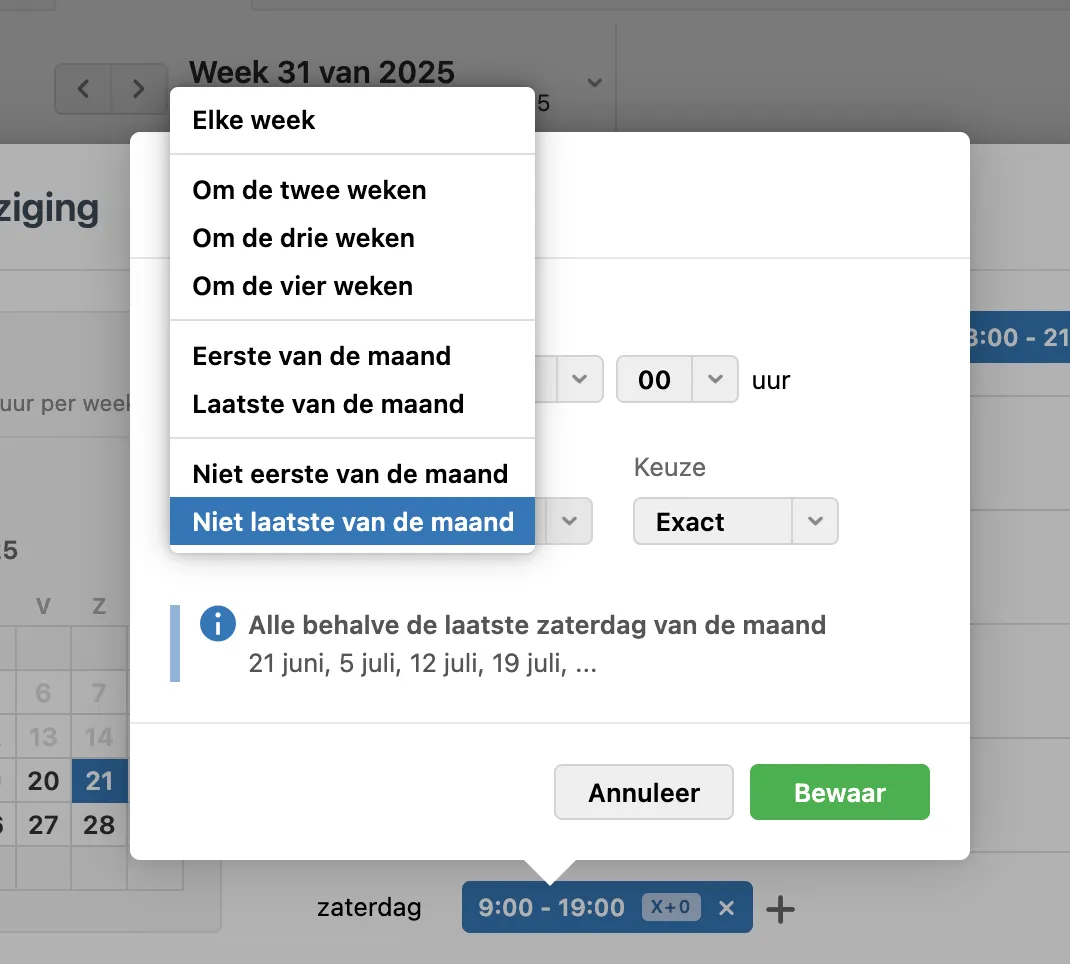Click the blue info icon

coord(218,625)
